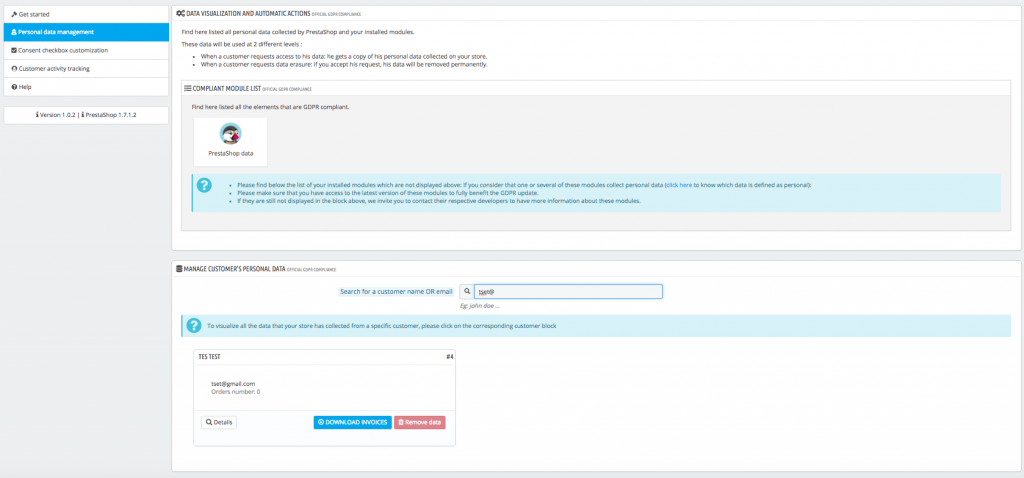Click the Remove data button
Screen dimensions: 1024x478
tap(420, 422)
